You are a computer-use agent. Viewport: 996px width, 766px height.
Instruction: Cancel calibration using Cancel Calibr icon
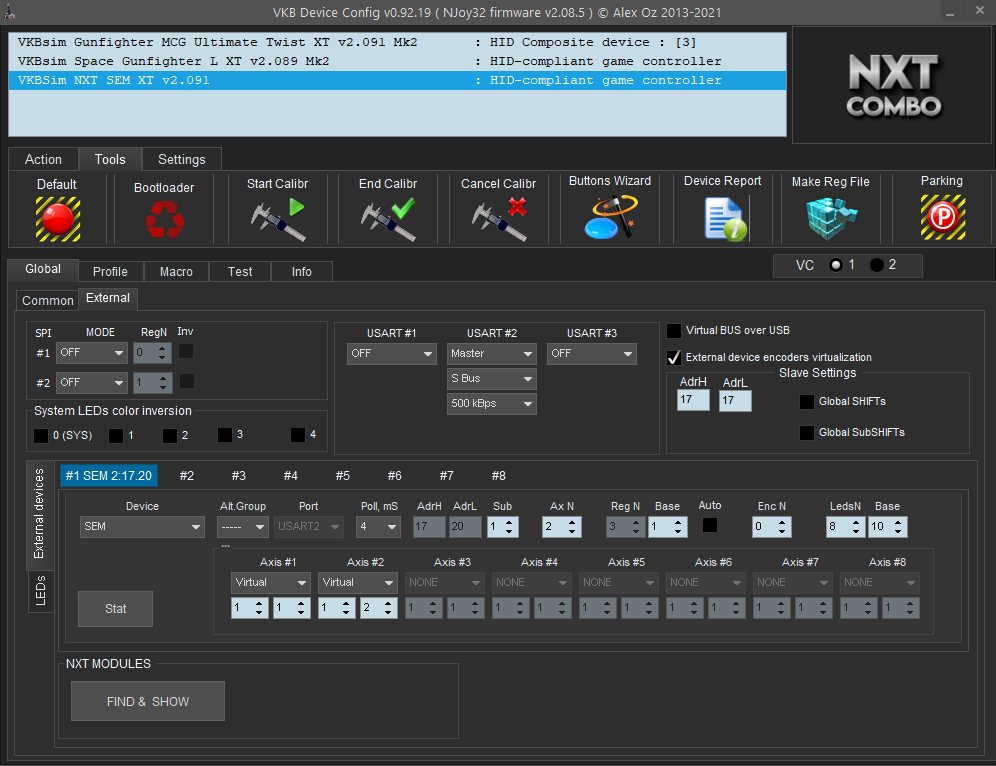[x=498, y=219]
